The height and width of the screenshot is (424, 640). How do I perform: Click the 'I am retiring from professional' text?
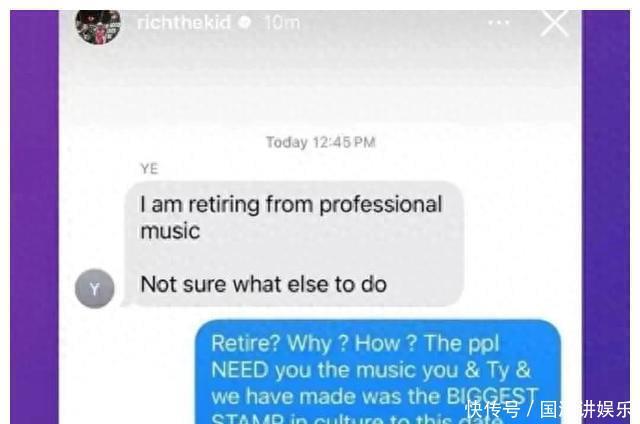[291, 204]
